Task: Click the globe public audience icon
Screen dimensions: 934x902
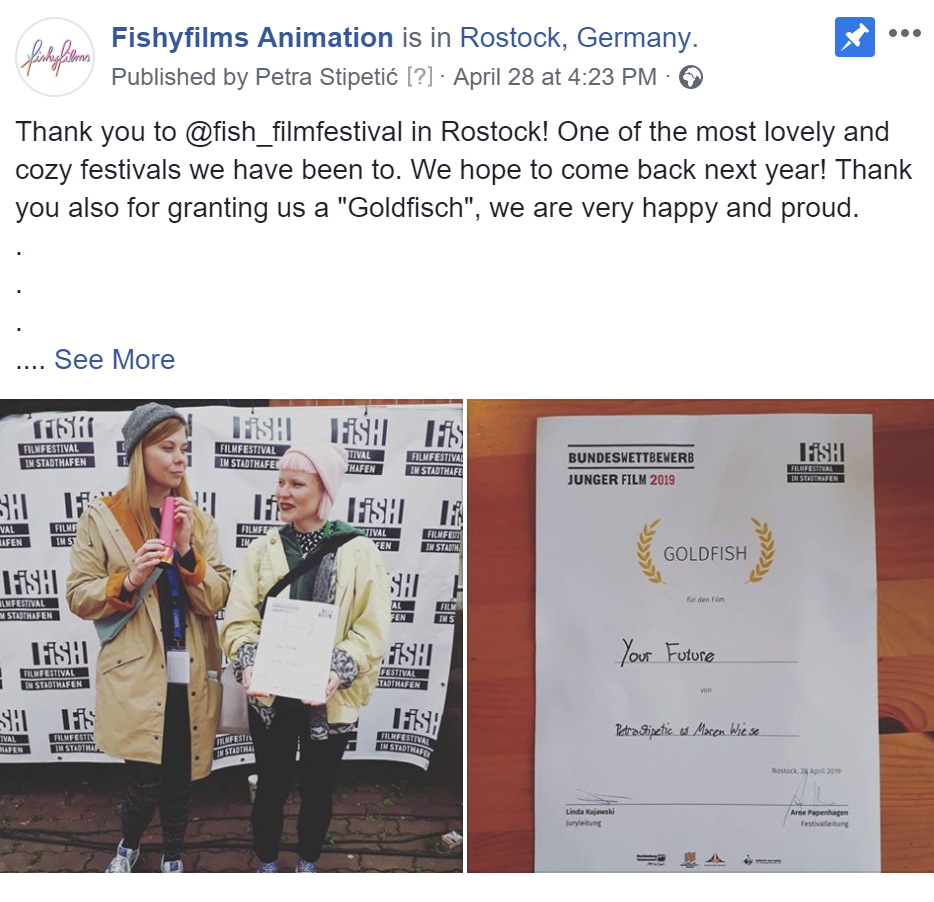Action: 691,77
